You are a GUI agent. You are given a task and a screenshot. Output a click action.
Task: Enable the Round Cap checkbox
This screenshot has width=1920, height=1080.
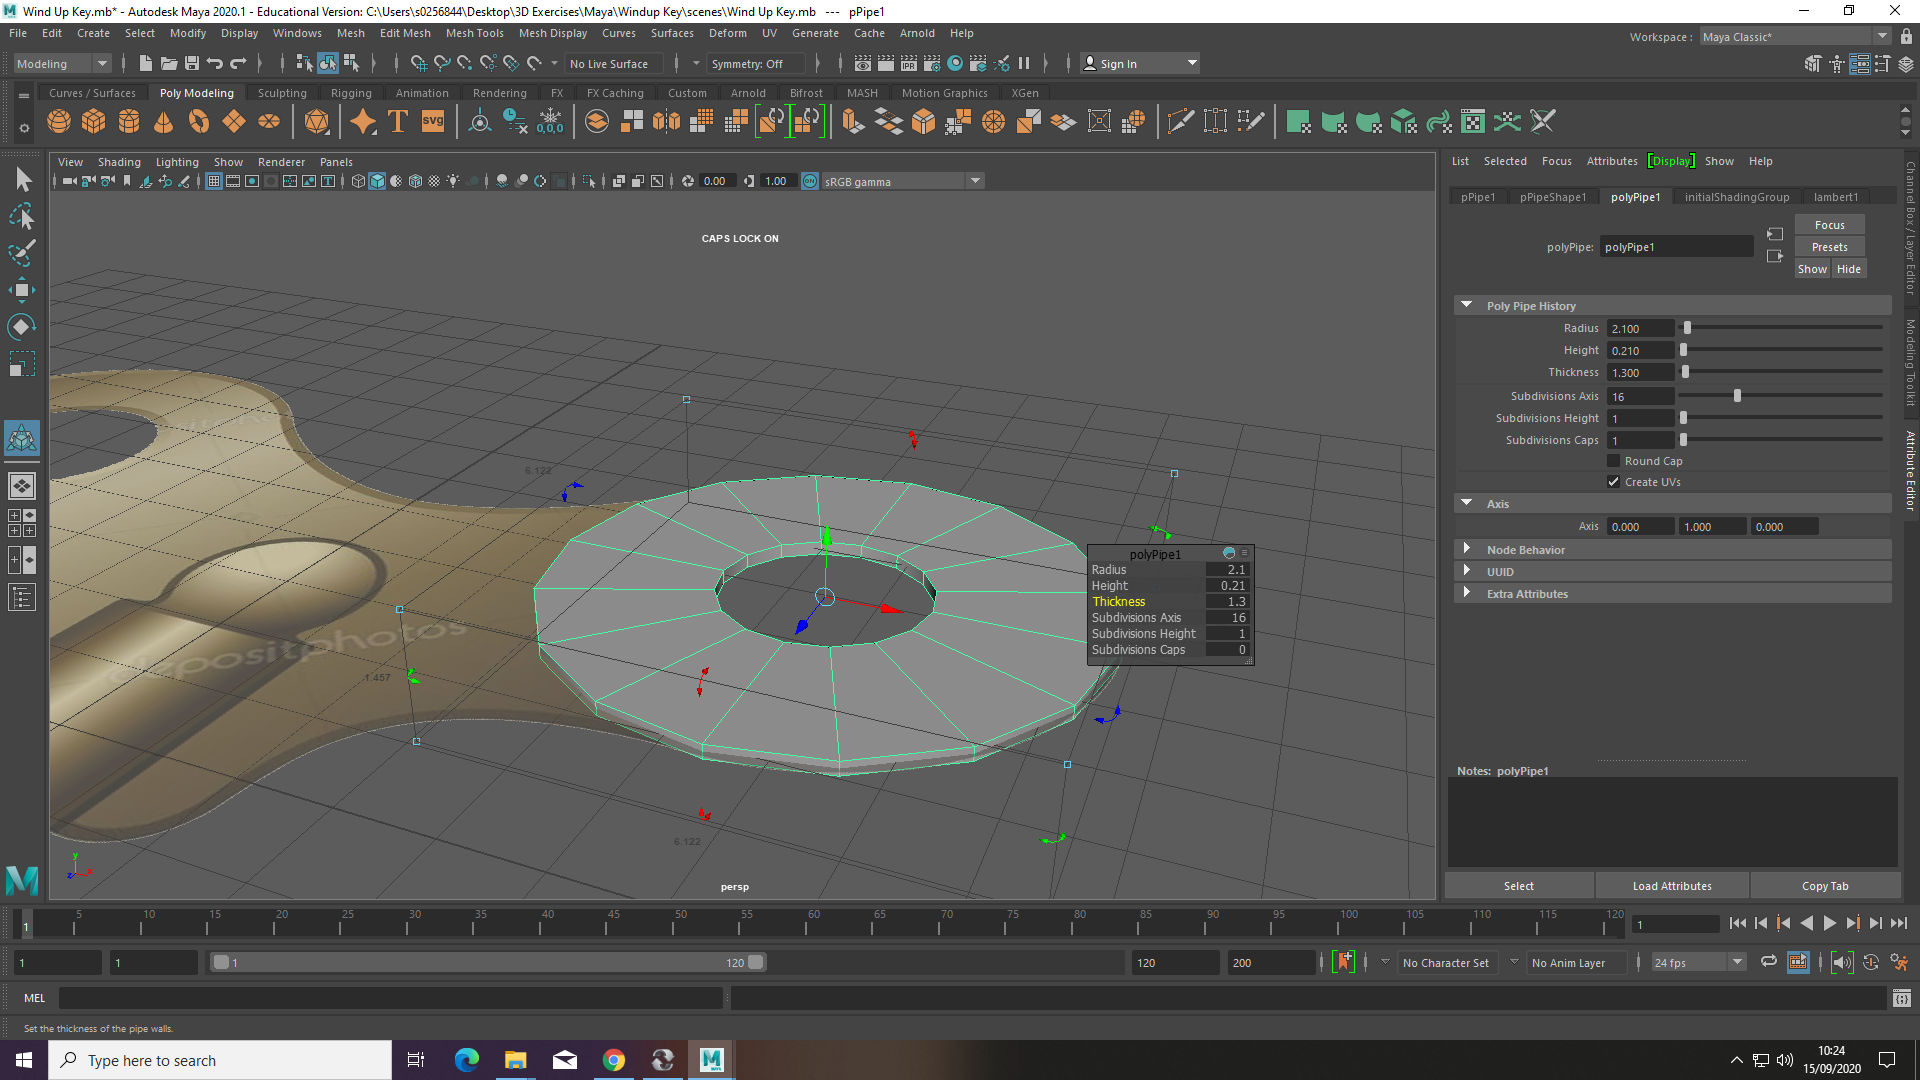pyautogui.click(x=1613, y=461)
